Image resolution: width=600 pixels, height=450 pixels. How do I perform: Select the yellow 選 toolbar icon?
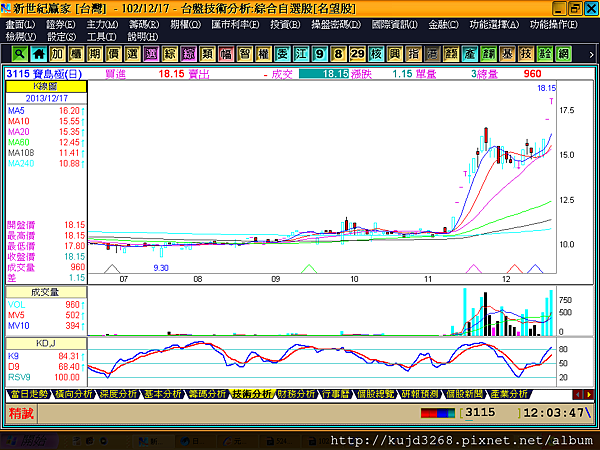coord(132,54)
